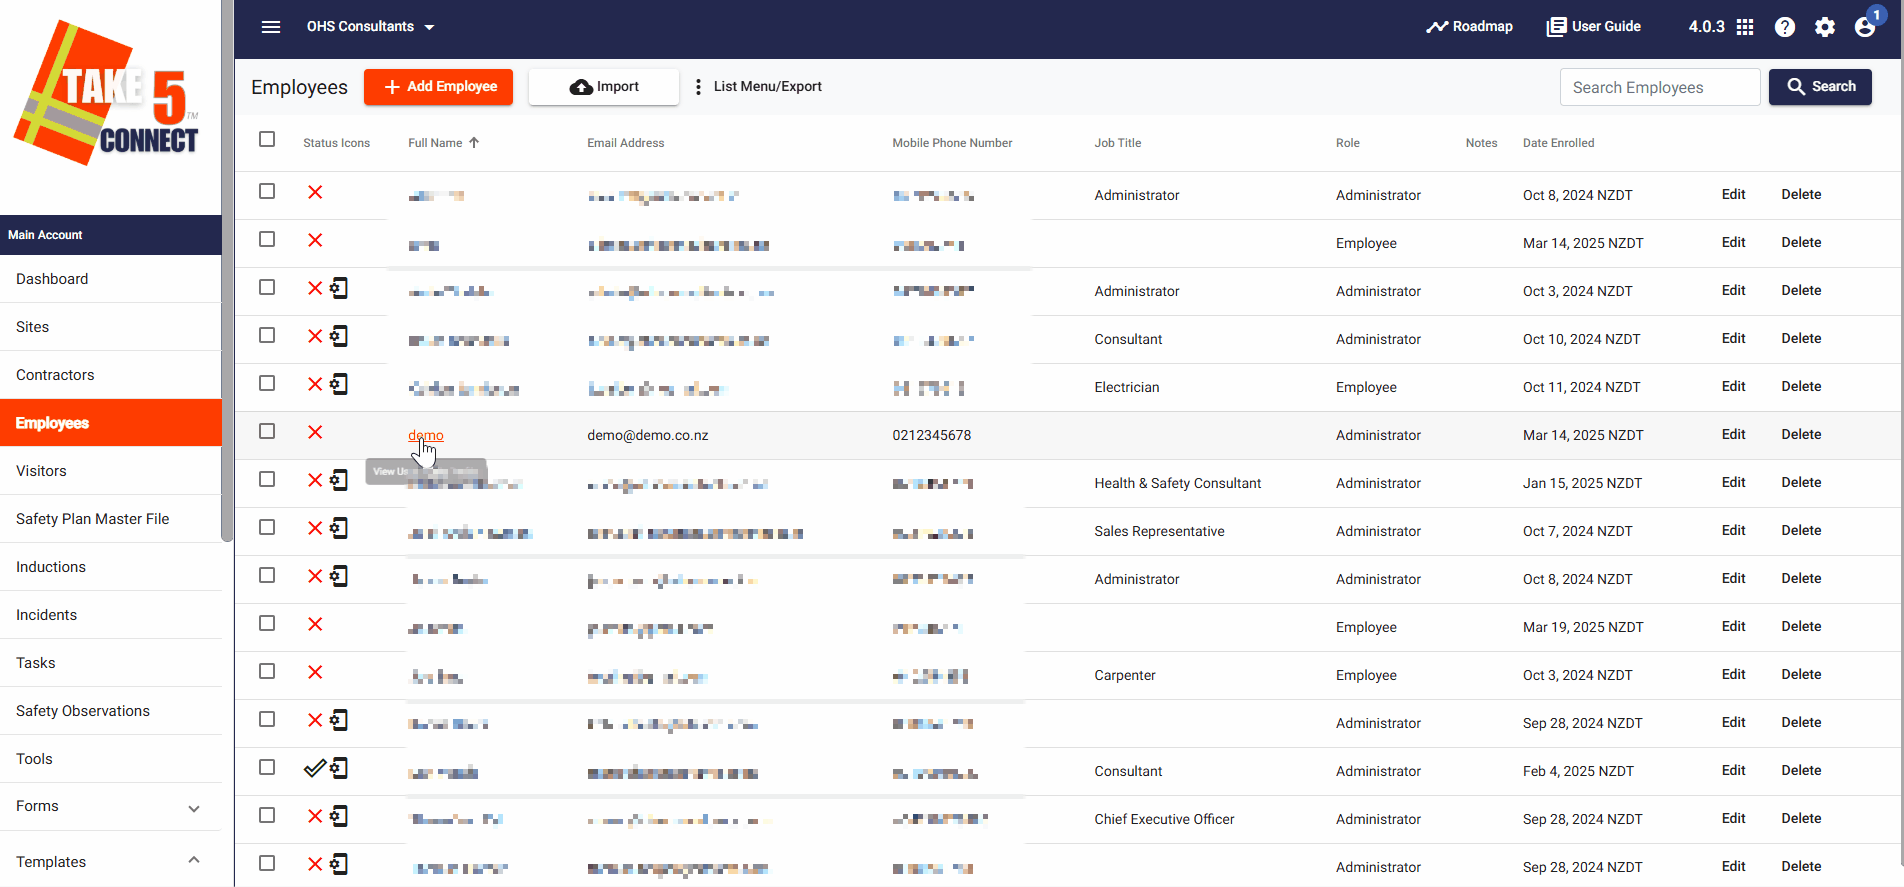The image size is (1904, 887).
Task: Click the red X icon in the Carpenter row
Action: tap(315, 672)
